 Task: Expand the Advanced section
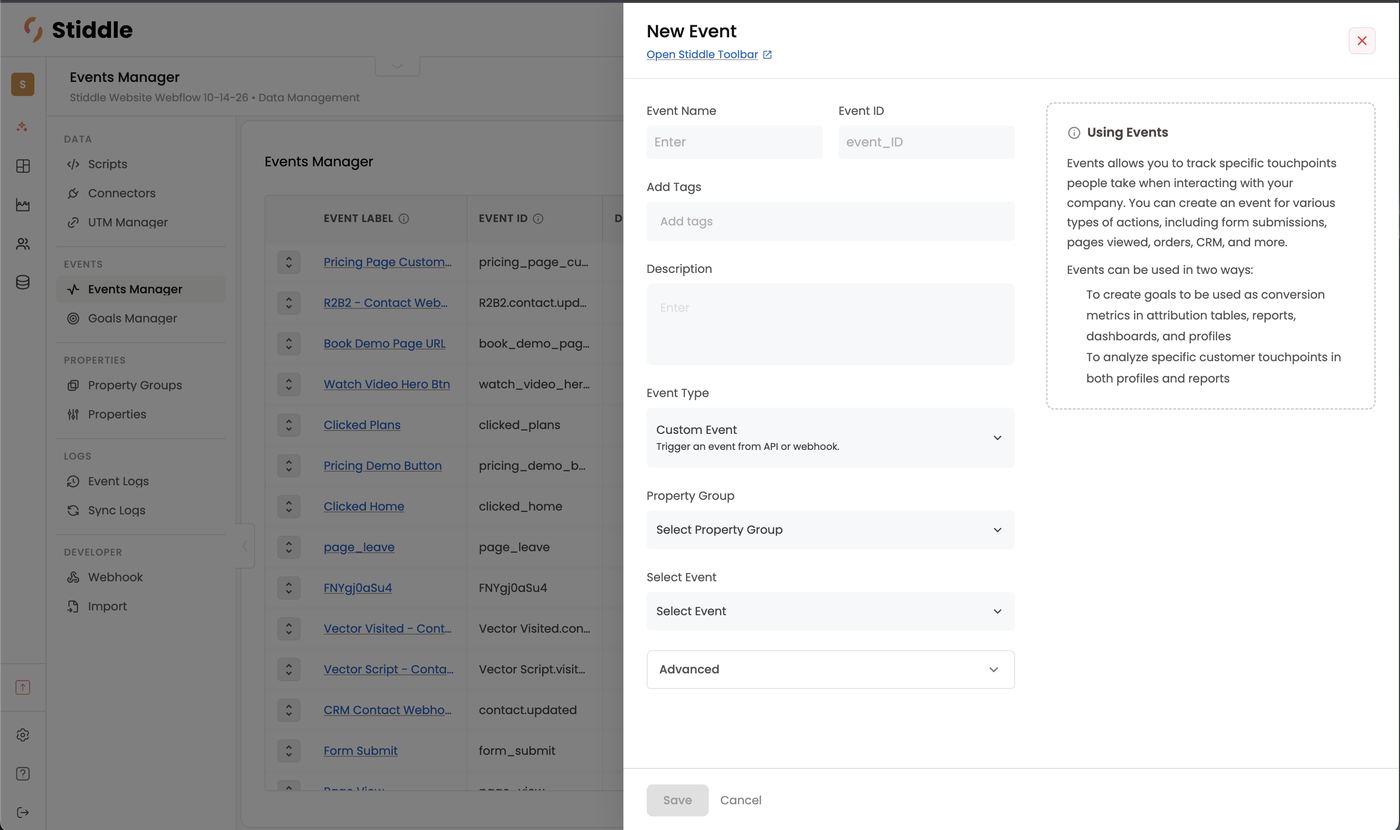click(x=830, y=670)
